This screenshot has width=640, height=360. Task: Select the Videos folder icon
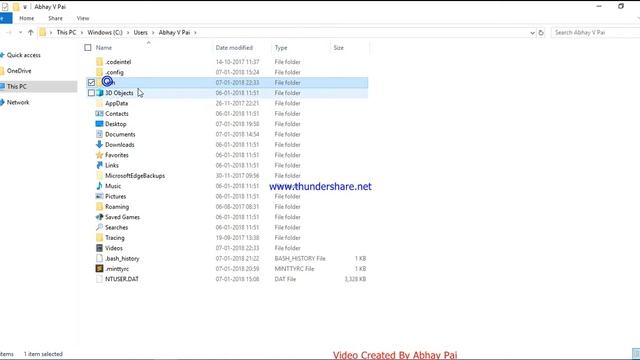click(x=99, y=248)
